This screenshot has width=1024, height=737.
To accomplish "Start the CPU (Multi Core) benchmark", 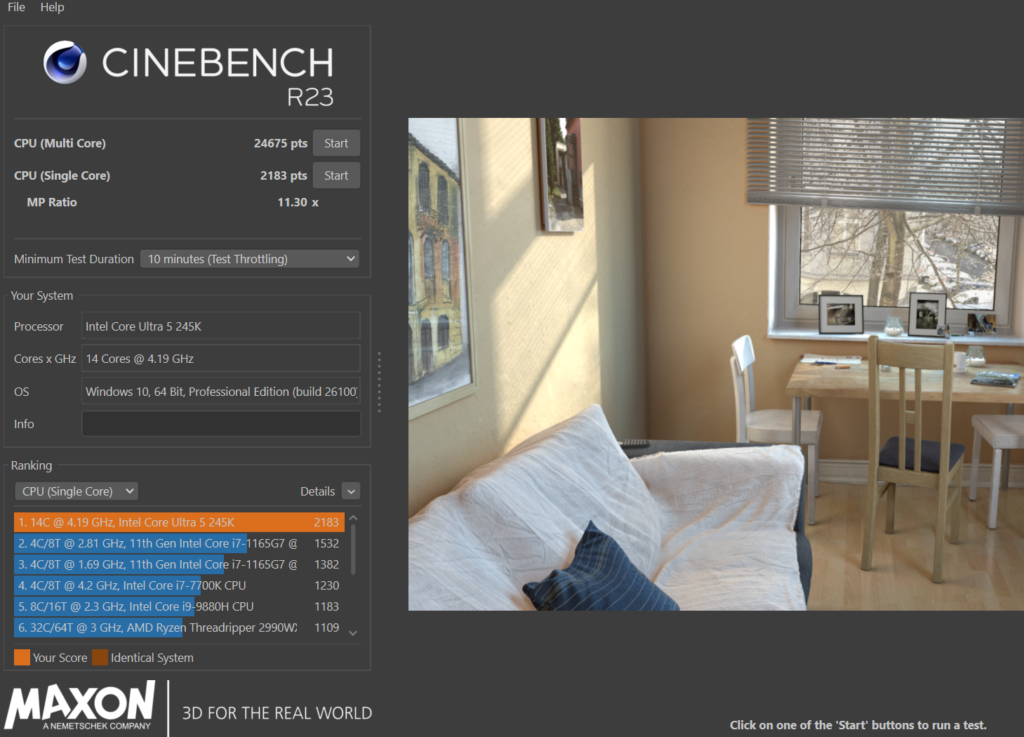I will click(336, 142).
